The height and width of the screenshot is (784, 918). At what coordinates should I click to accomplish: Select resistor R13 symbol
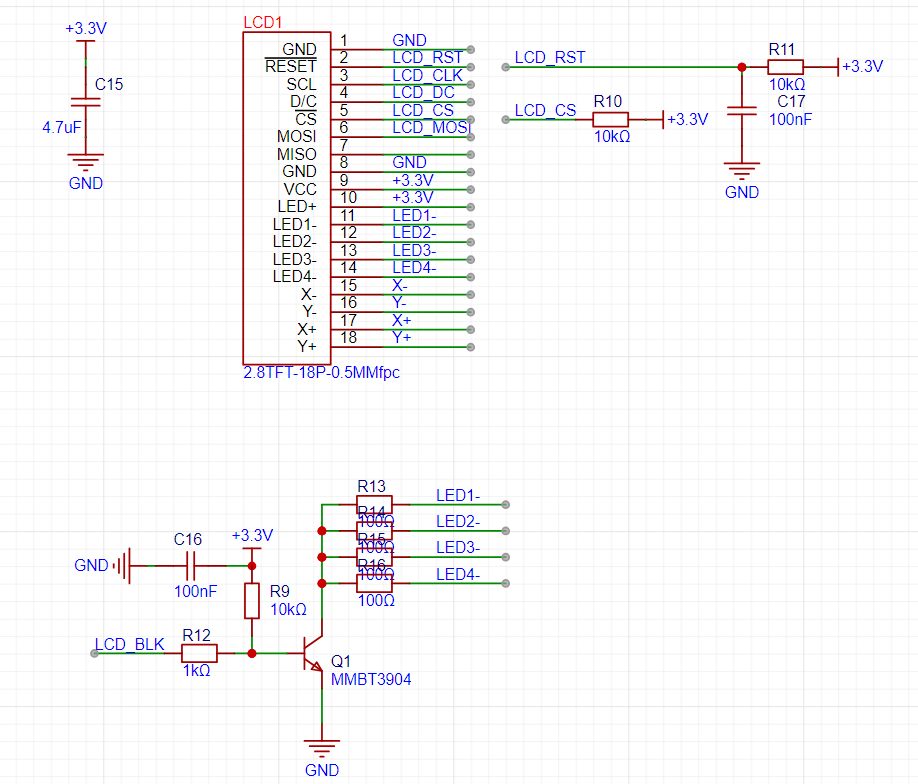(374, 504)
